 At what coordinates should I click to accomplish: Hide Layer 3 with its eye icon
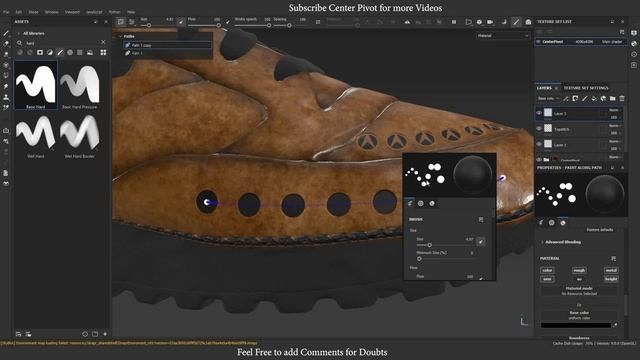(x=539, y=113)
